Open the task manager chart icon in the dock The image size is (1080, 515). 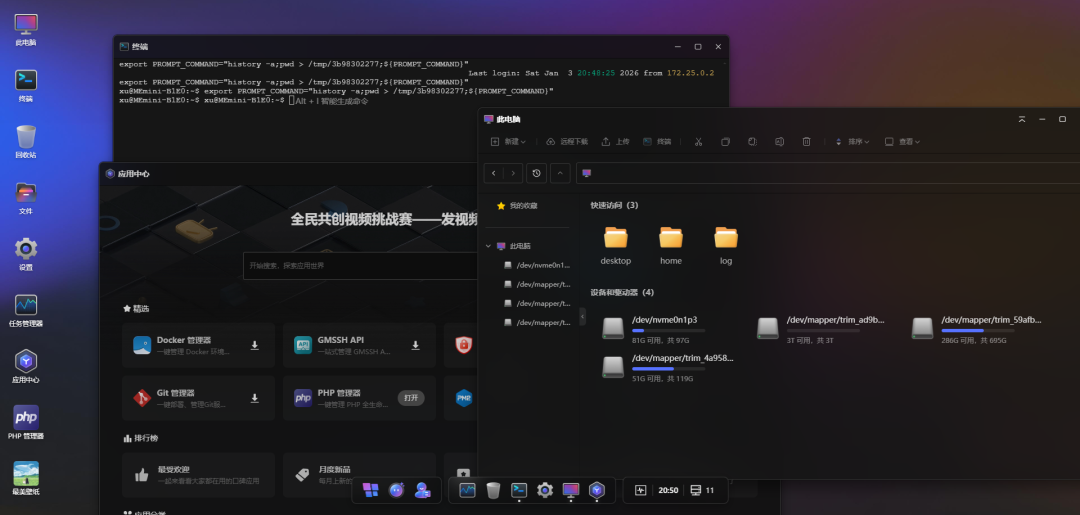click(x=468, y=490)
